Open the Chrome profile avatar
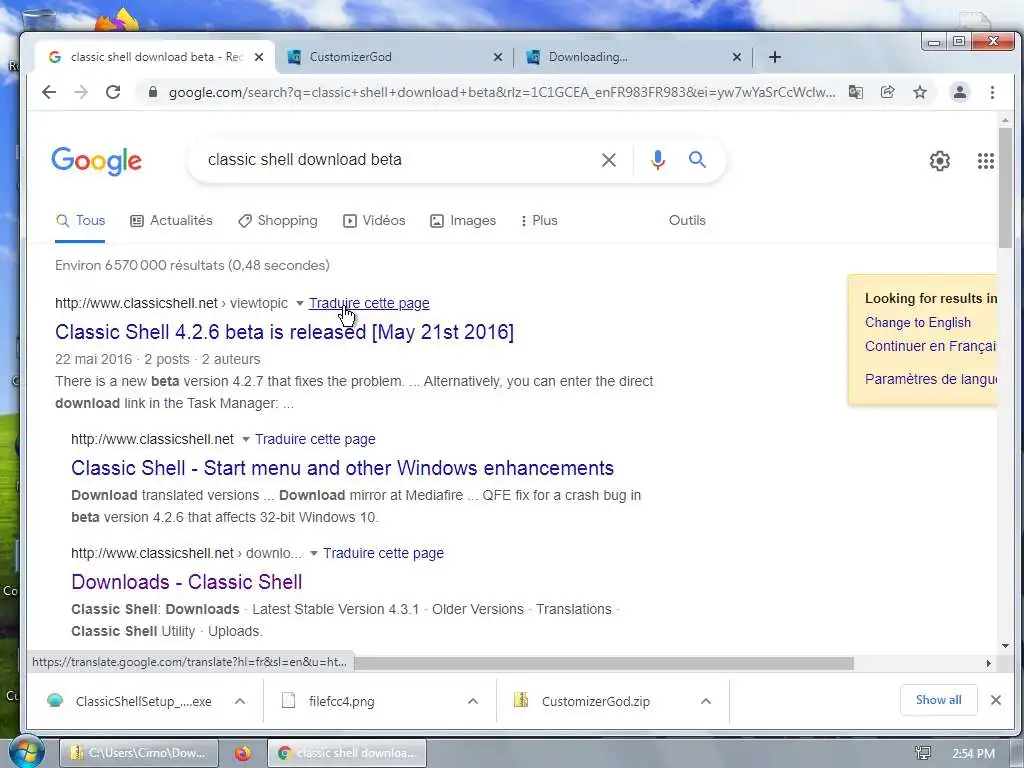The width and height of the screenshot is (1024, 768). [959, 92]
